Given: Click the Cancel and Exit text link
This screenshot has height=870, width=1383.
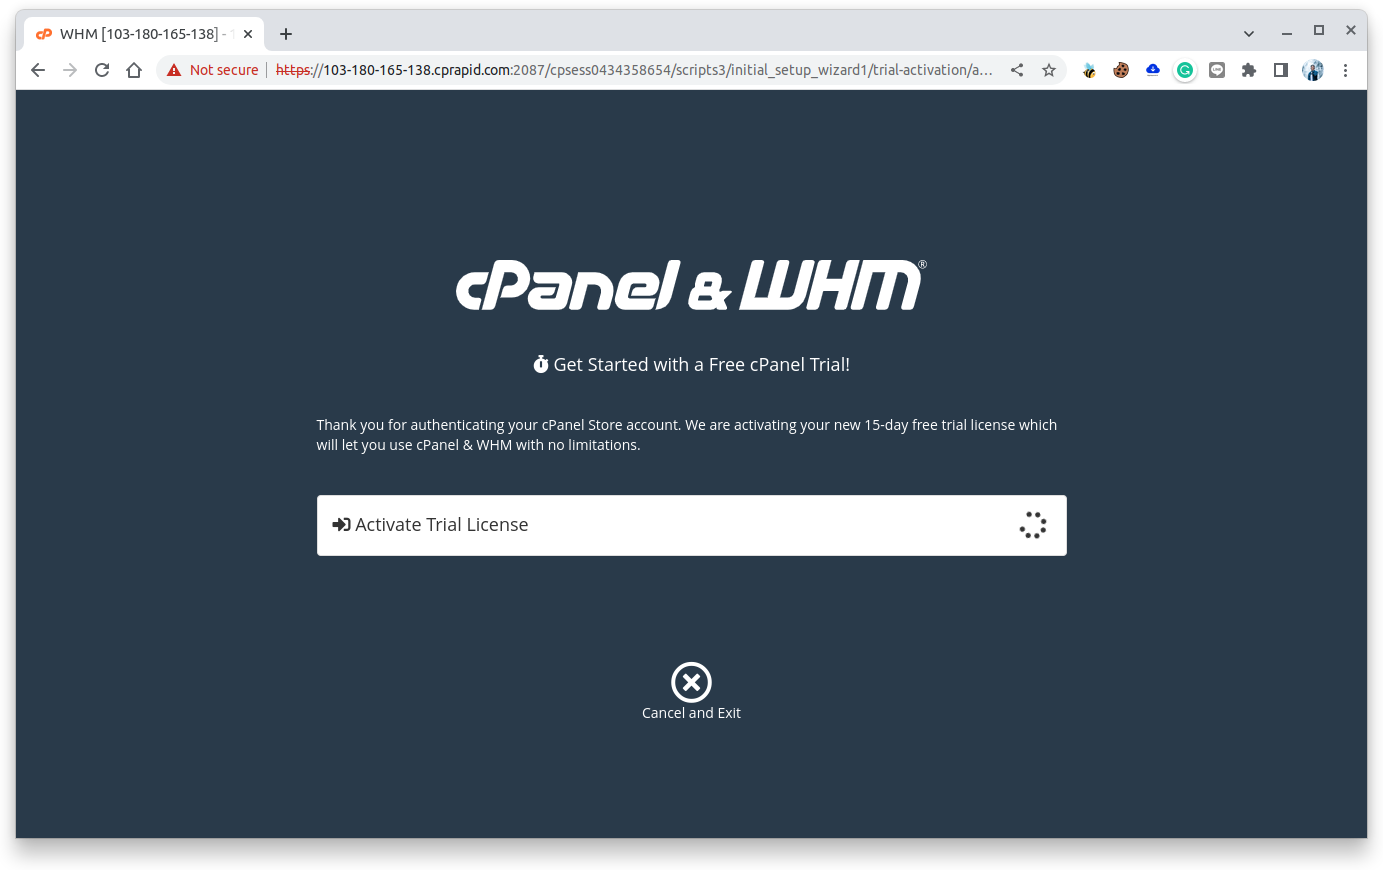Looking at the screenshot, I should click(691, 713).
